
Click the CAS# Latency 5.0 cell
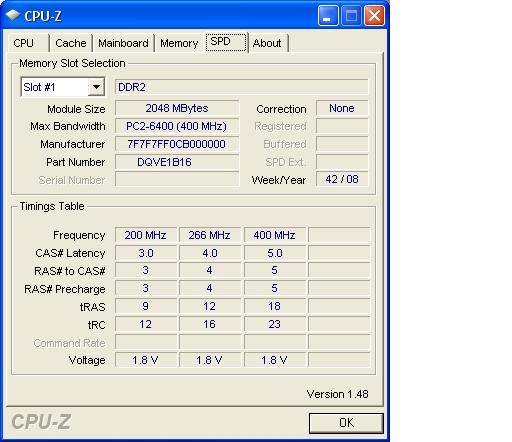pos(275,253)
